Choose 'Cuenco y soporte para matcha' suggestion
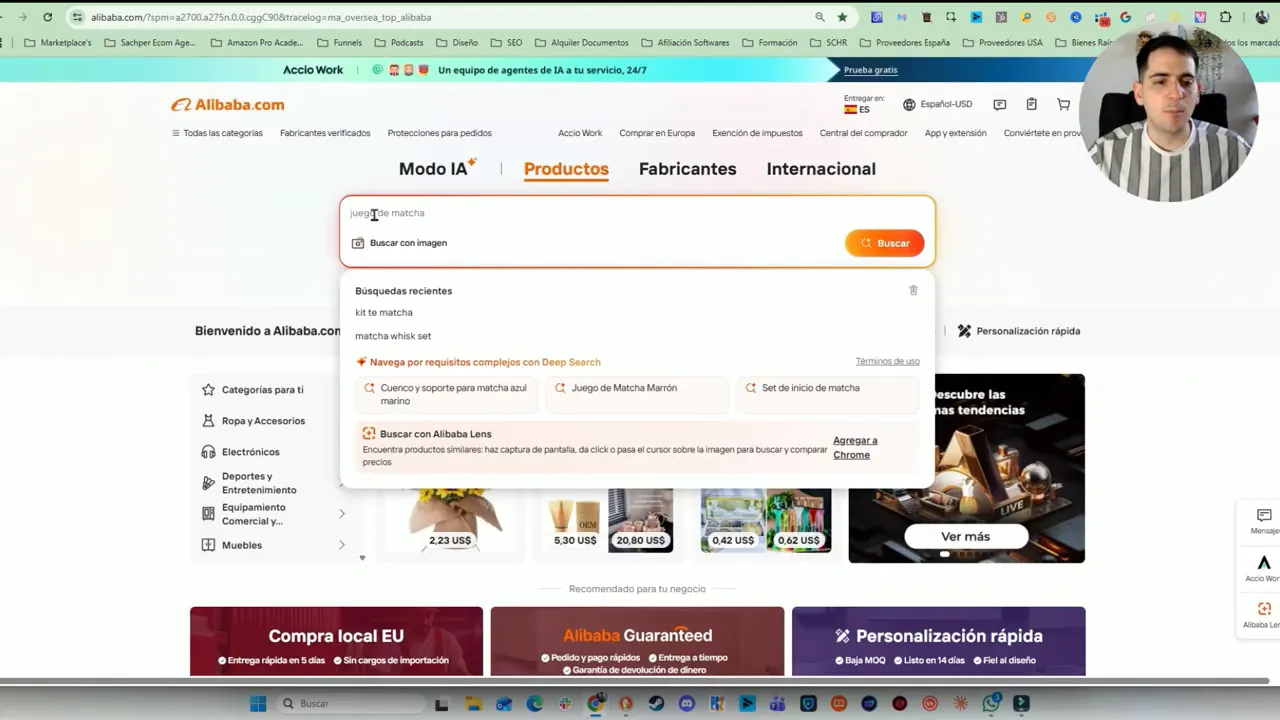 pos(448,394)
